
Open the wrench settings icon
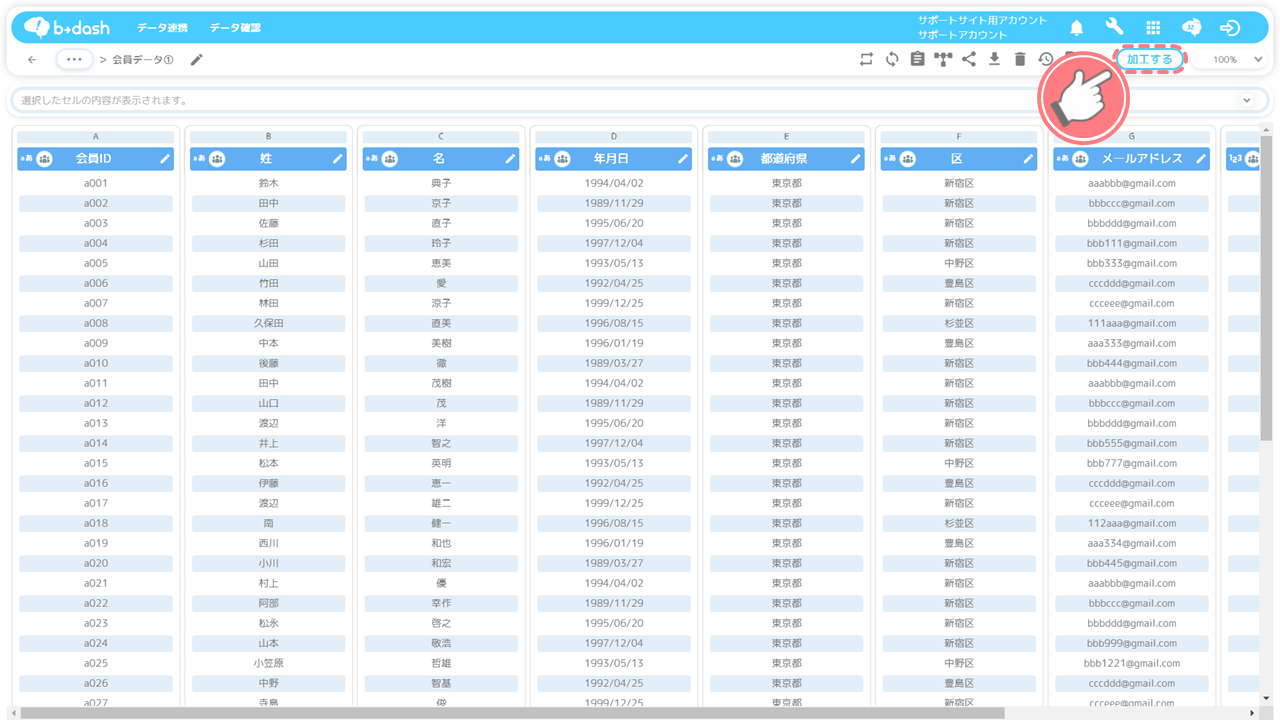(1114, 28)
